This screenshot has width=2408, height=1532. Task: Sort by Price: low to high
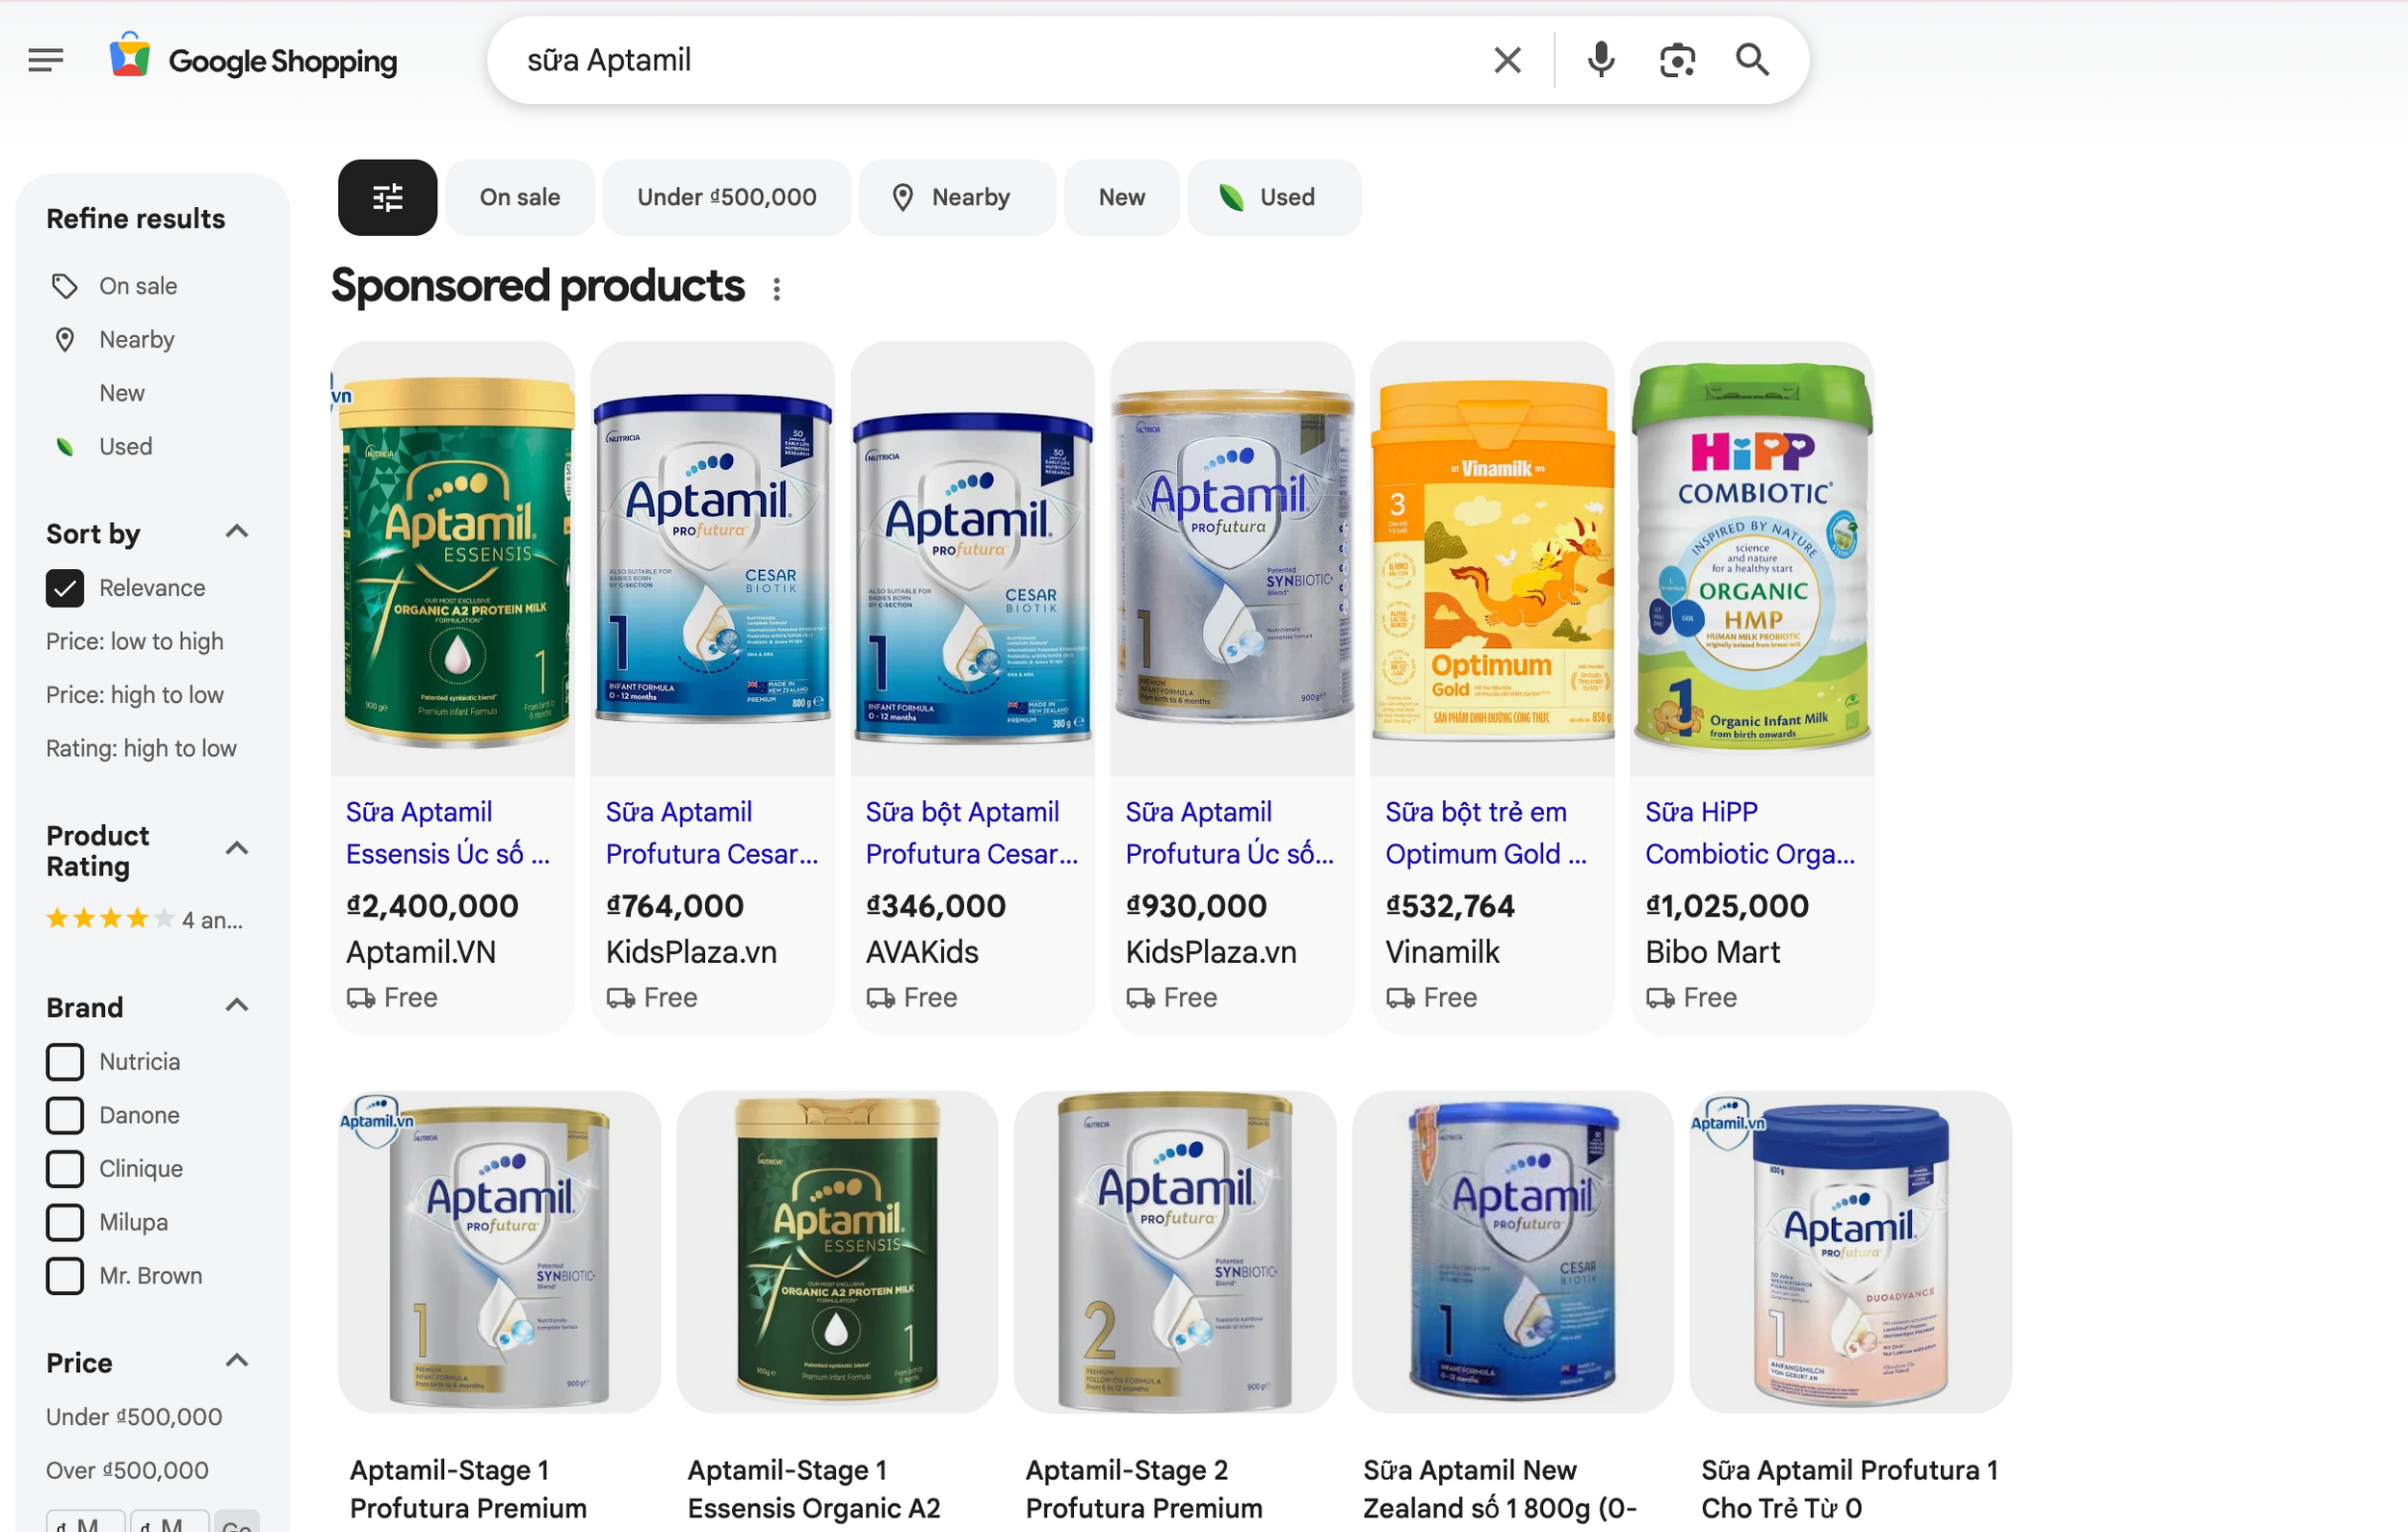click(135, 641)
